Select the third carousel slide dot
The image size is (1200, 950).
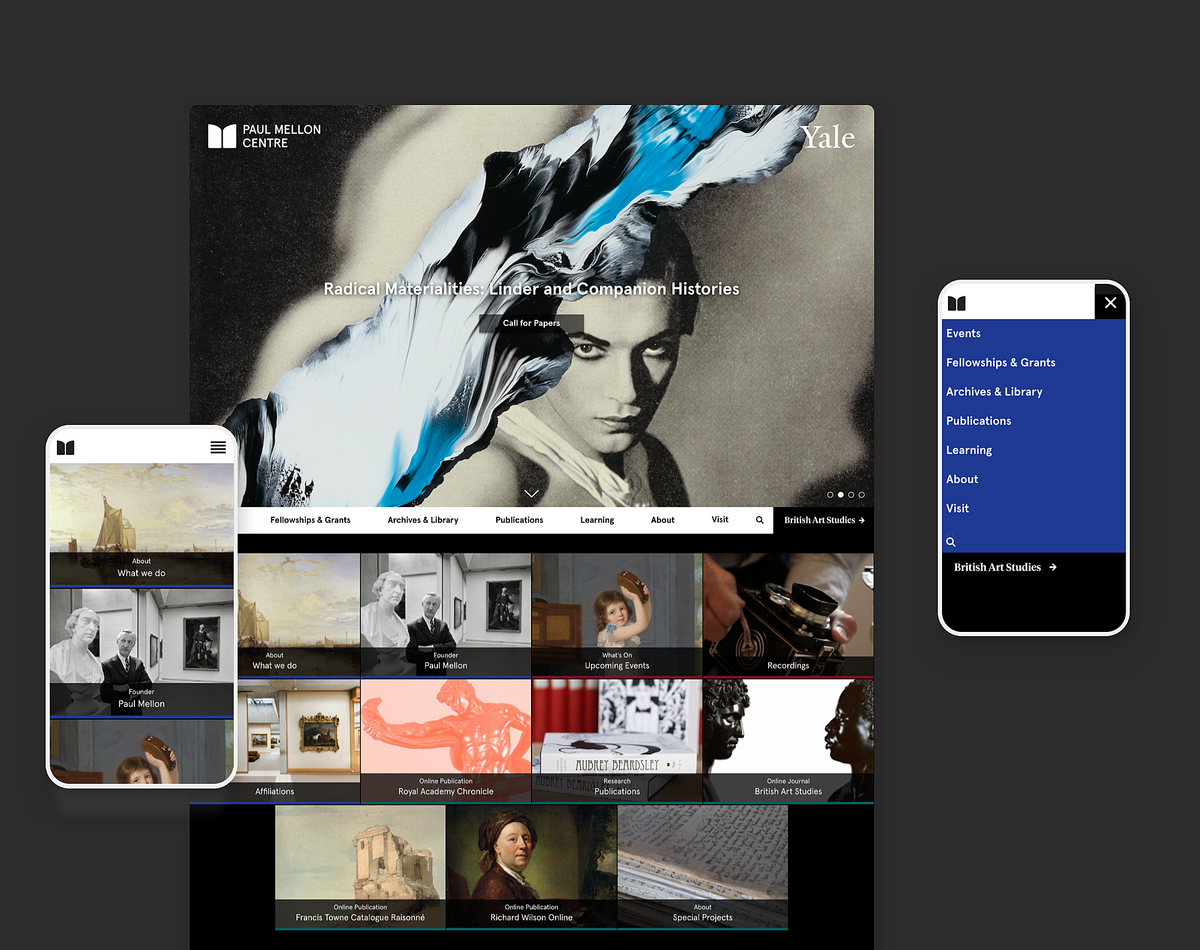pos(851,495)
